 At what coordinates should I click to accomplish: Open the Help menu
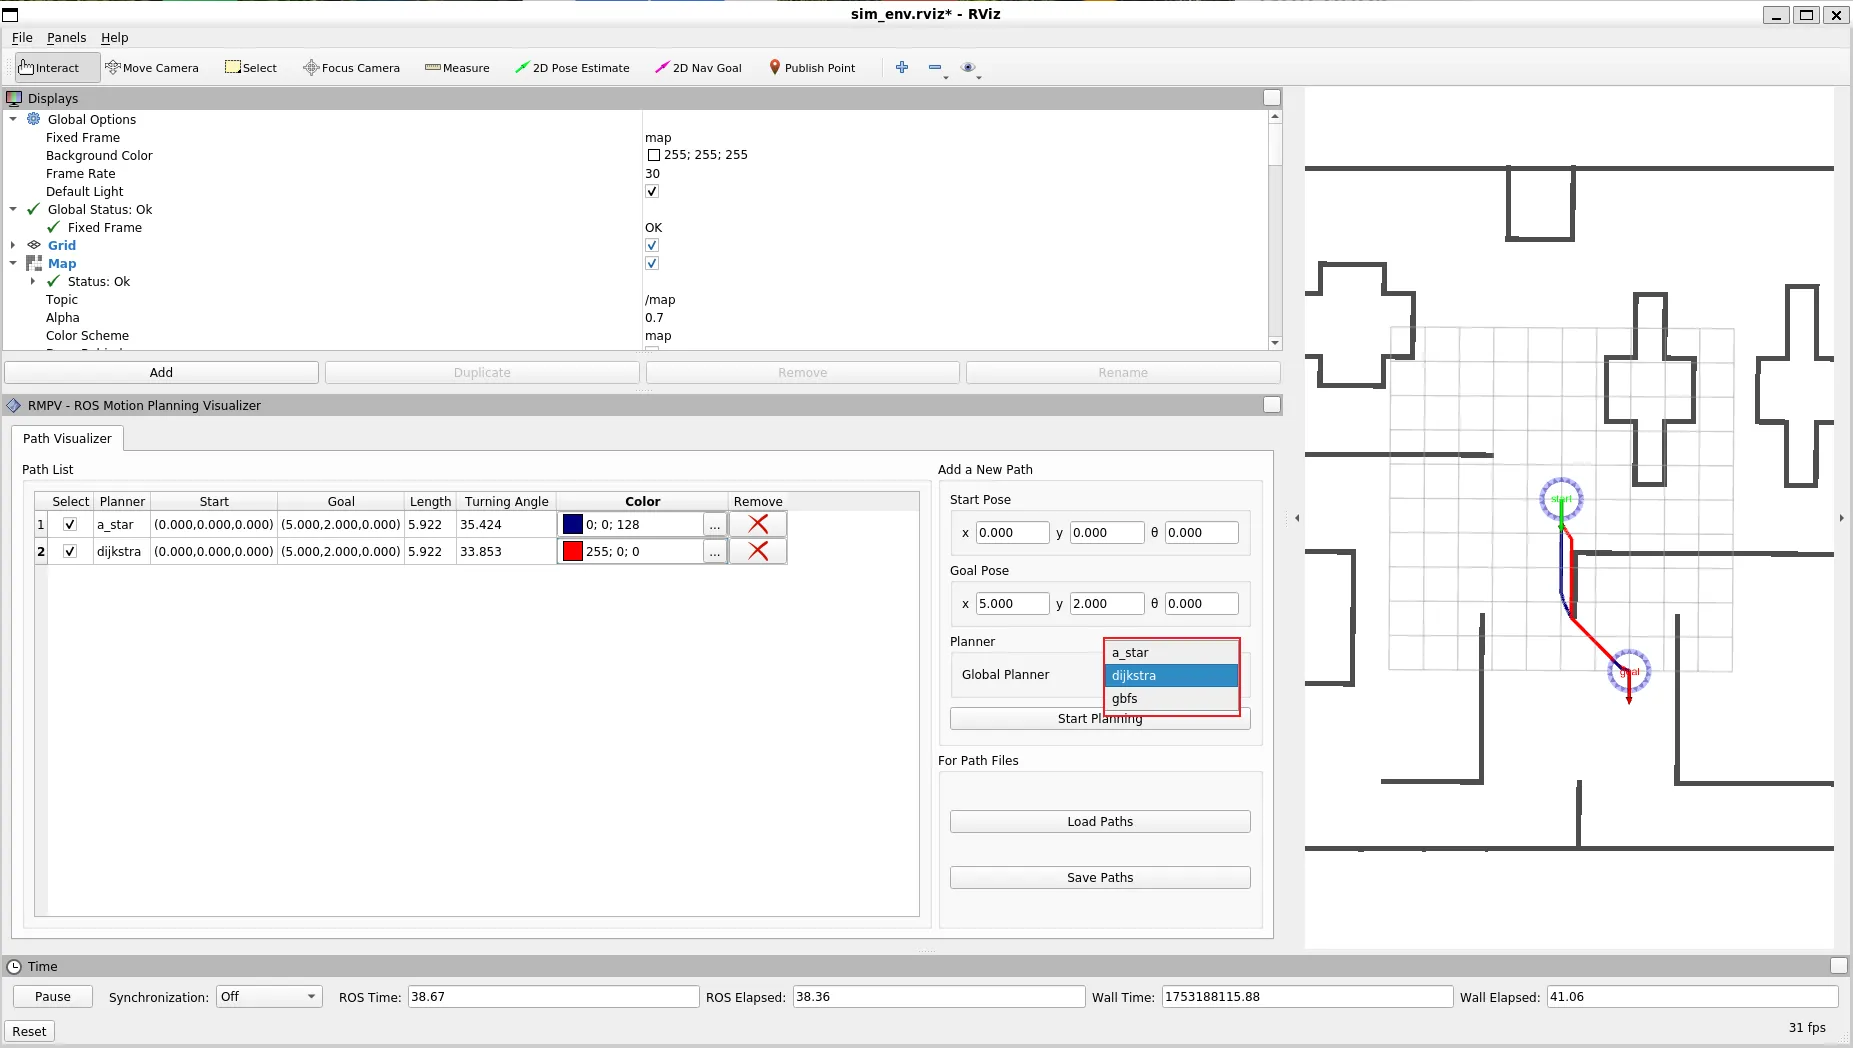click(114, 37)
